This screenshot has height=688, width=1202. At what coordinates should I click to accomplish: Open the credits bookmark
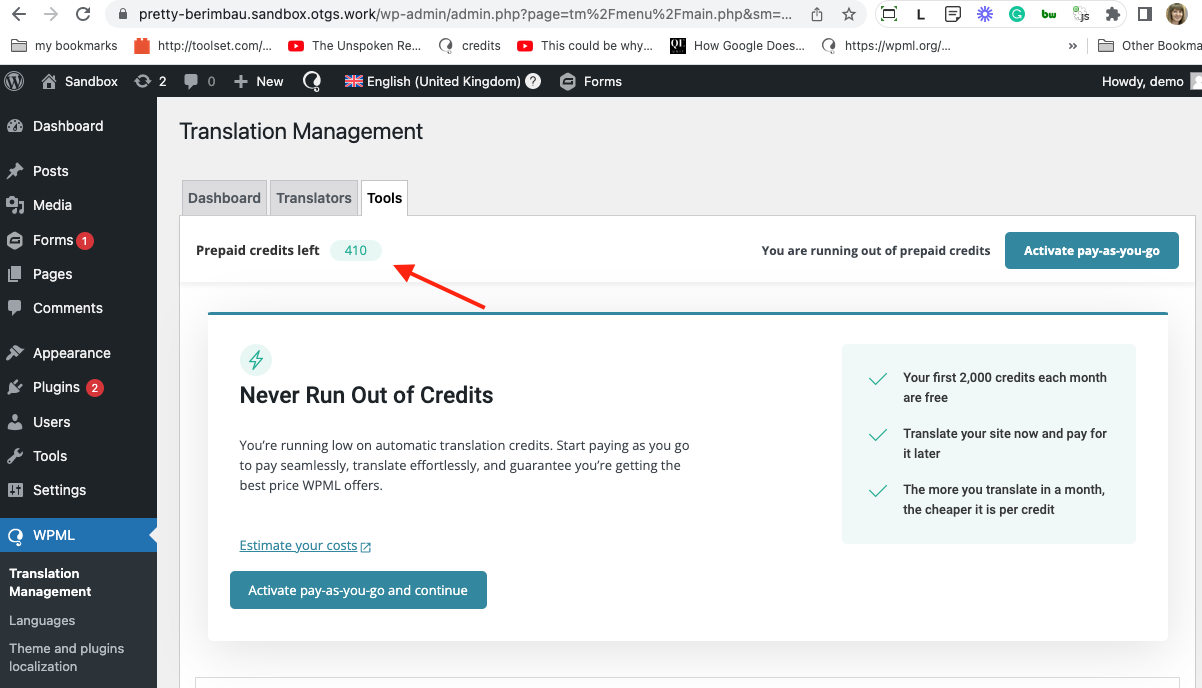(470, 45)
